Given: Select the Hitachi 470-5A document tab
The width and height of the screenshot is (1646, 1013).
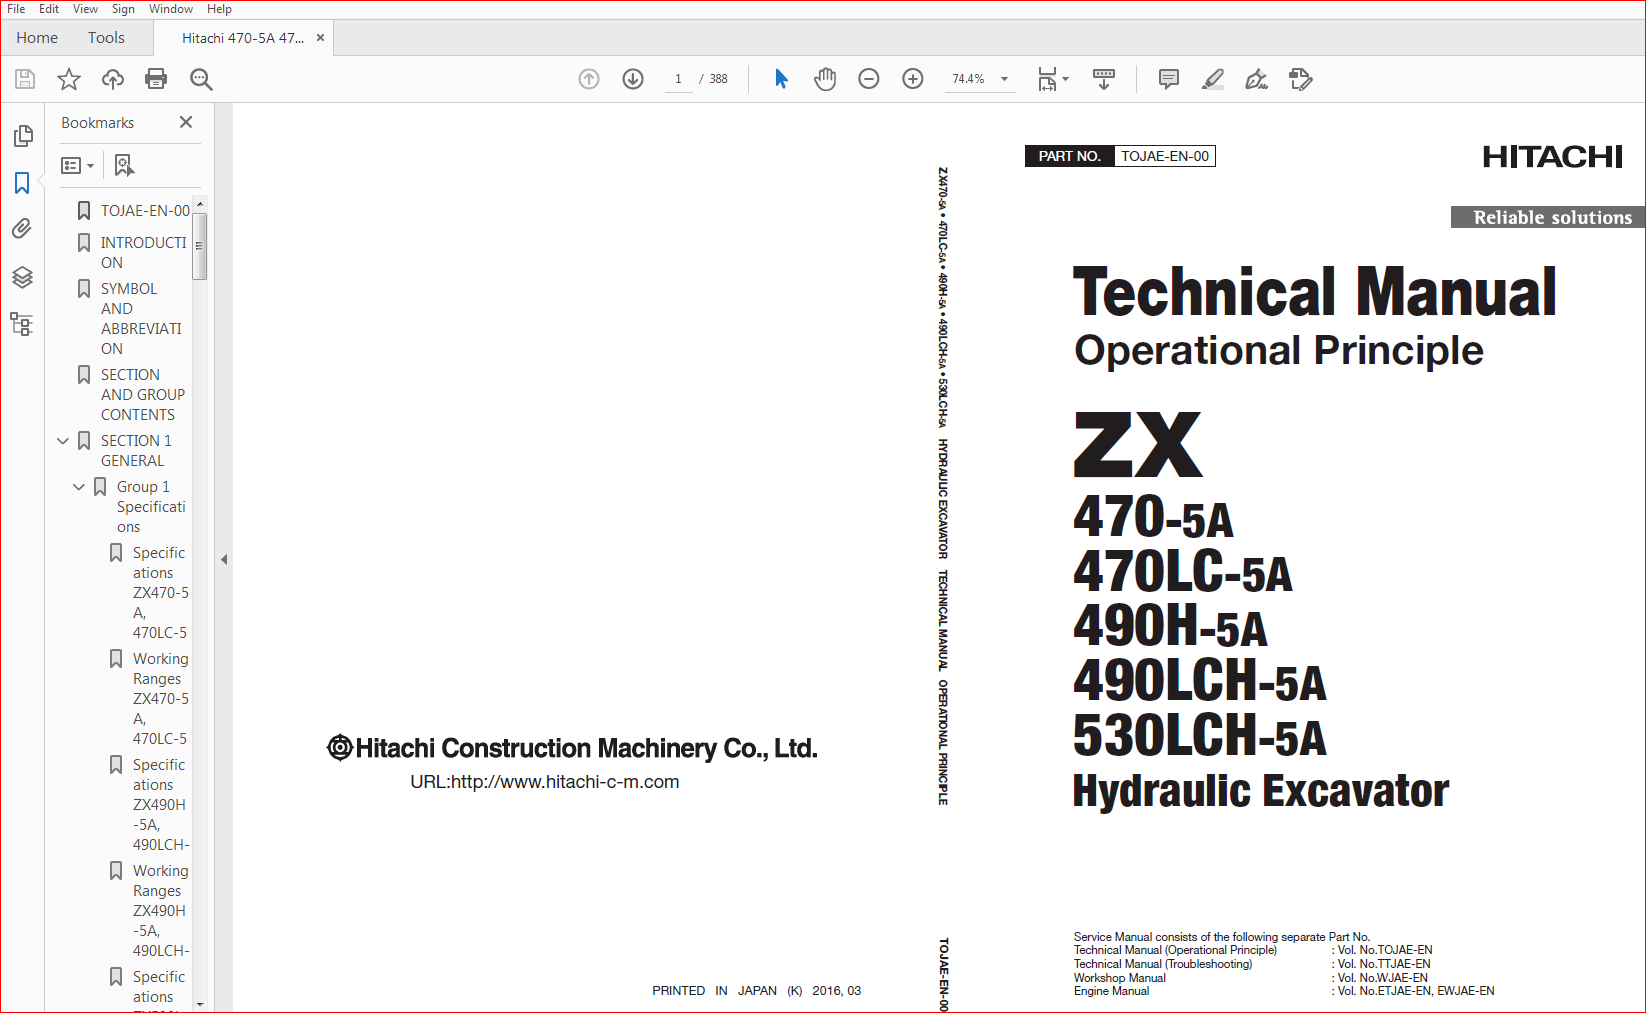Looking at the screenshot, I should [x=242, y=38].
